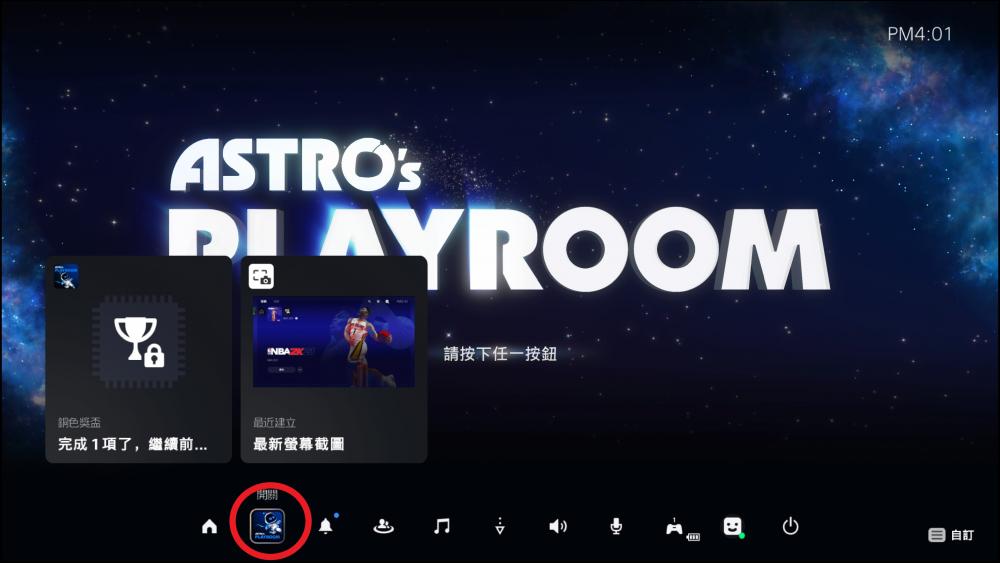This screenshot has width=1000, height=563.
Task: Click the Astro's Playroom icon on trophy card
Action: point(66,277)
